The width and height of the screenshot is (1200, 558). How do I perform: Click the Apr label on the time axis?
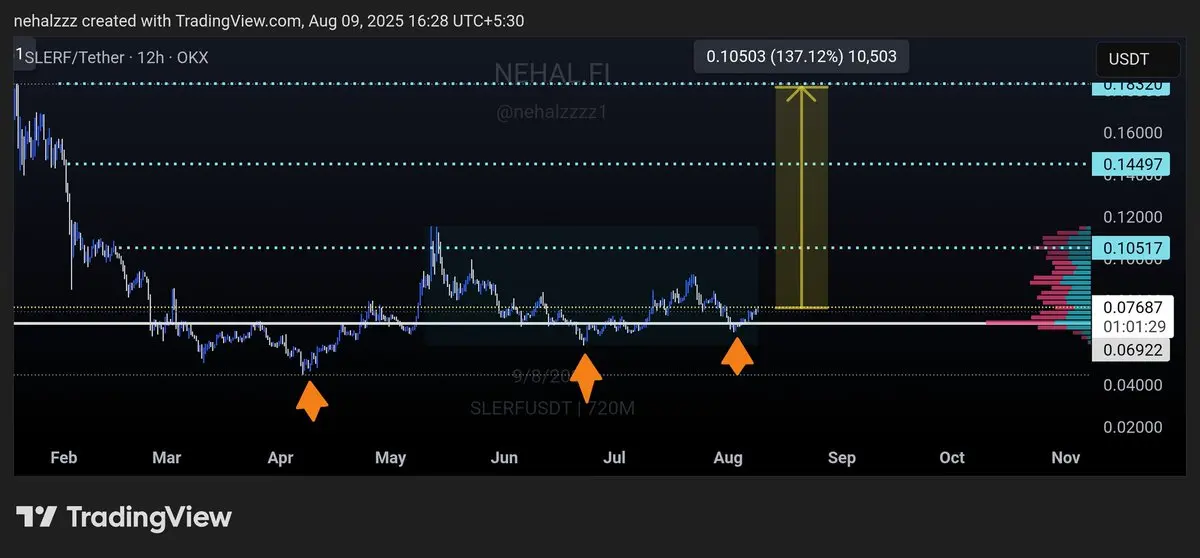[x=281, y=458]
